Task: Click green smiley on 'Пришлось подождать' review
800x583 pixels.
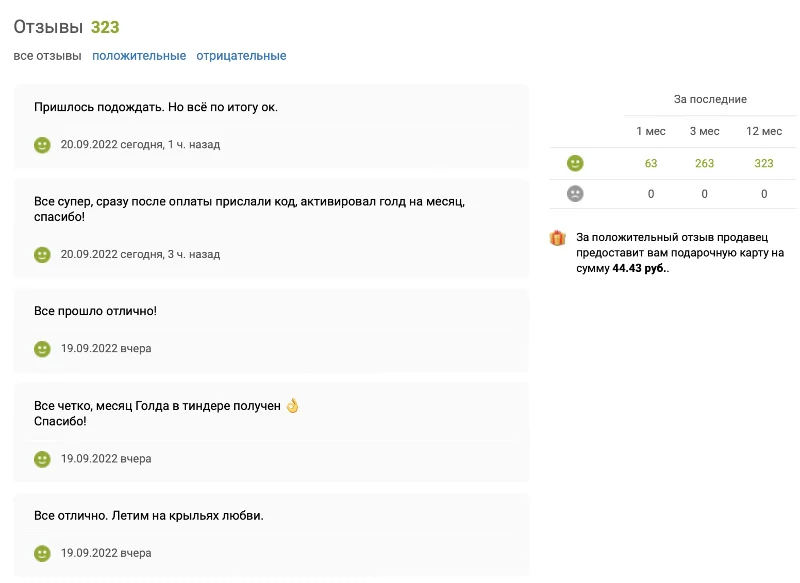Action: coord(42,145)
